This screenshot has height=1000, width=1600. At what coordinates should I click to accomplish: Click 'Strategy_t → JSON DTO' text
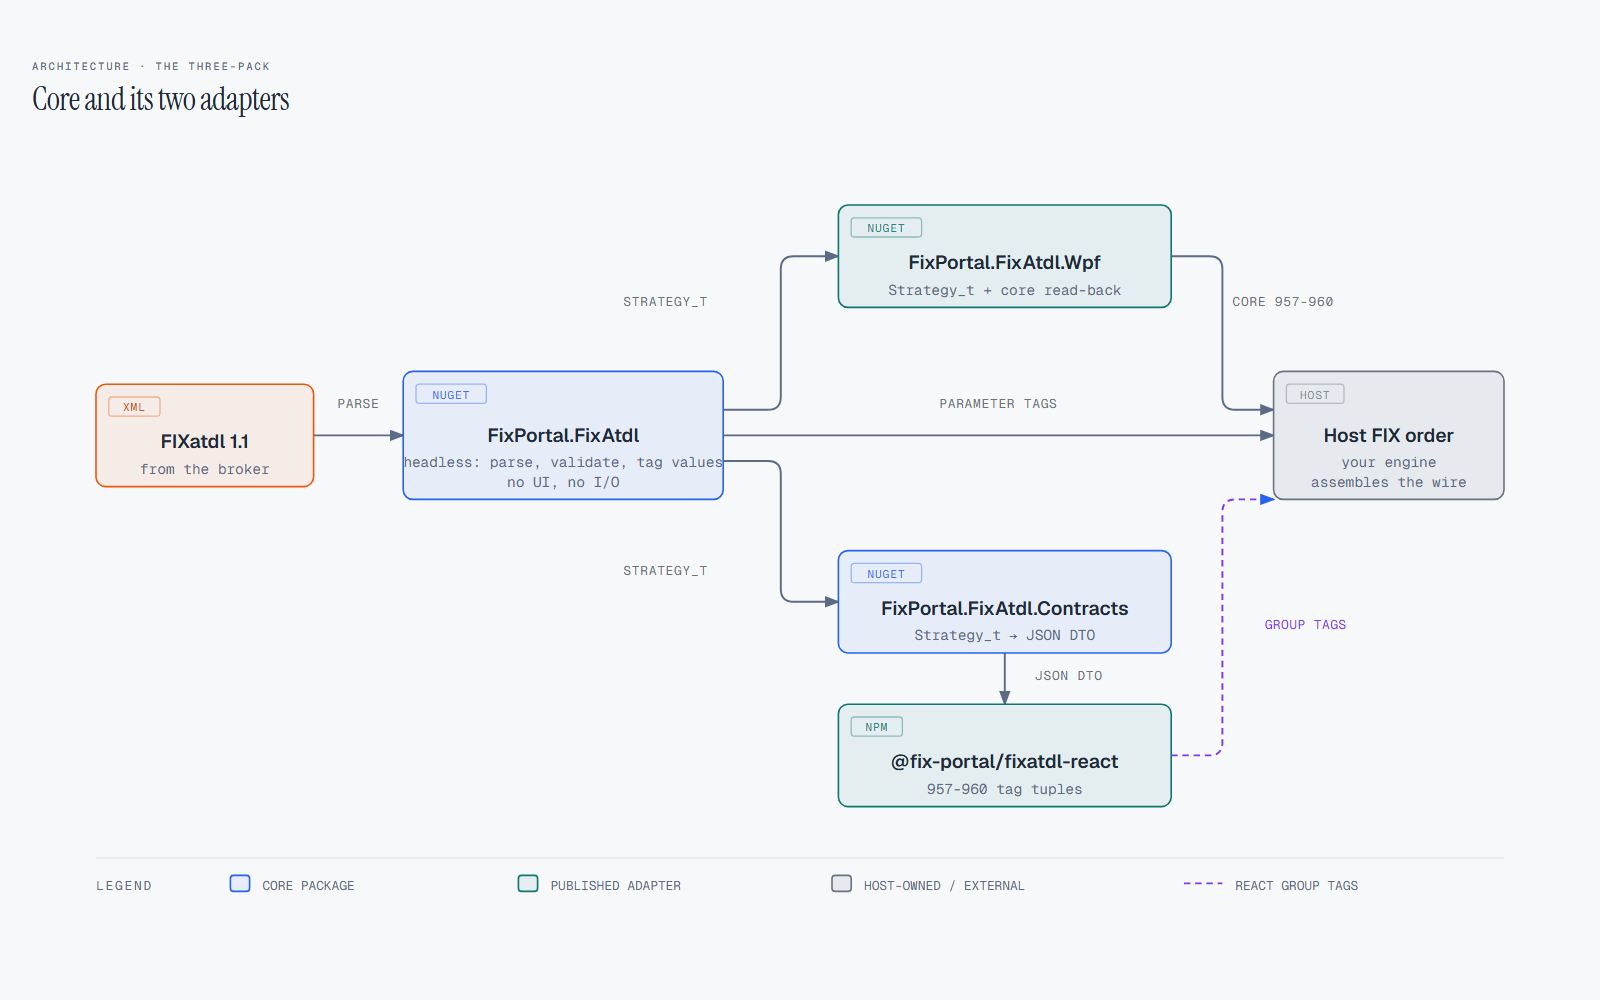coord(1004,636)
